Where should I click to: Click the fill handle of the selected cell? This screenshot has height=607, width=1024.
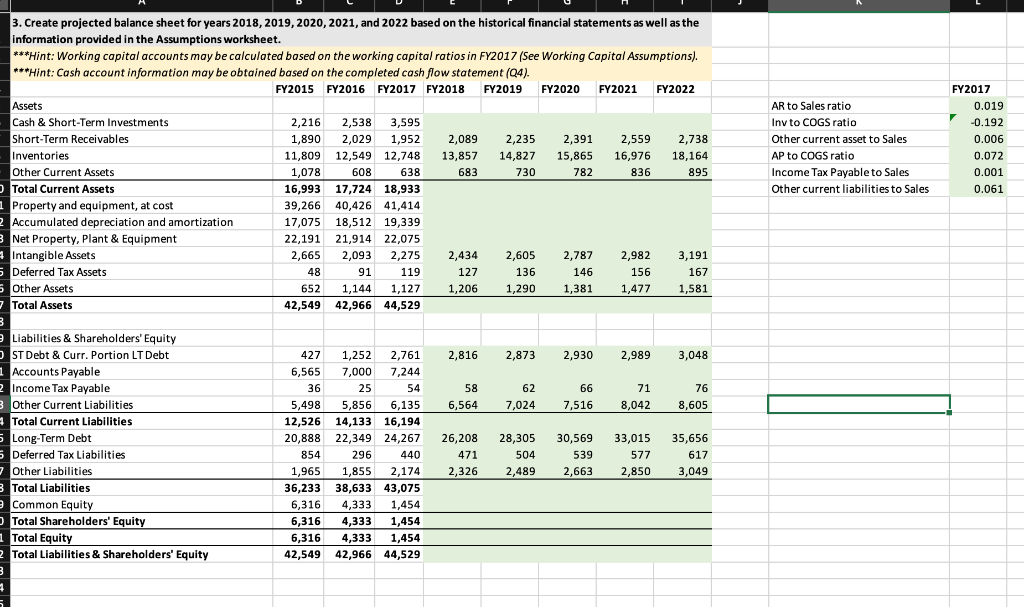tap(948, 411)
